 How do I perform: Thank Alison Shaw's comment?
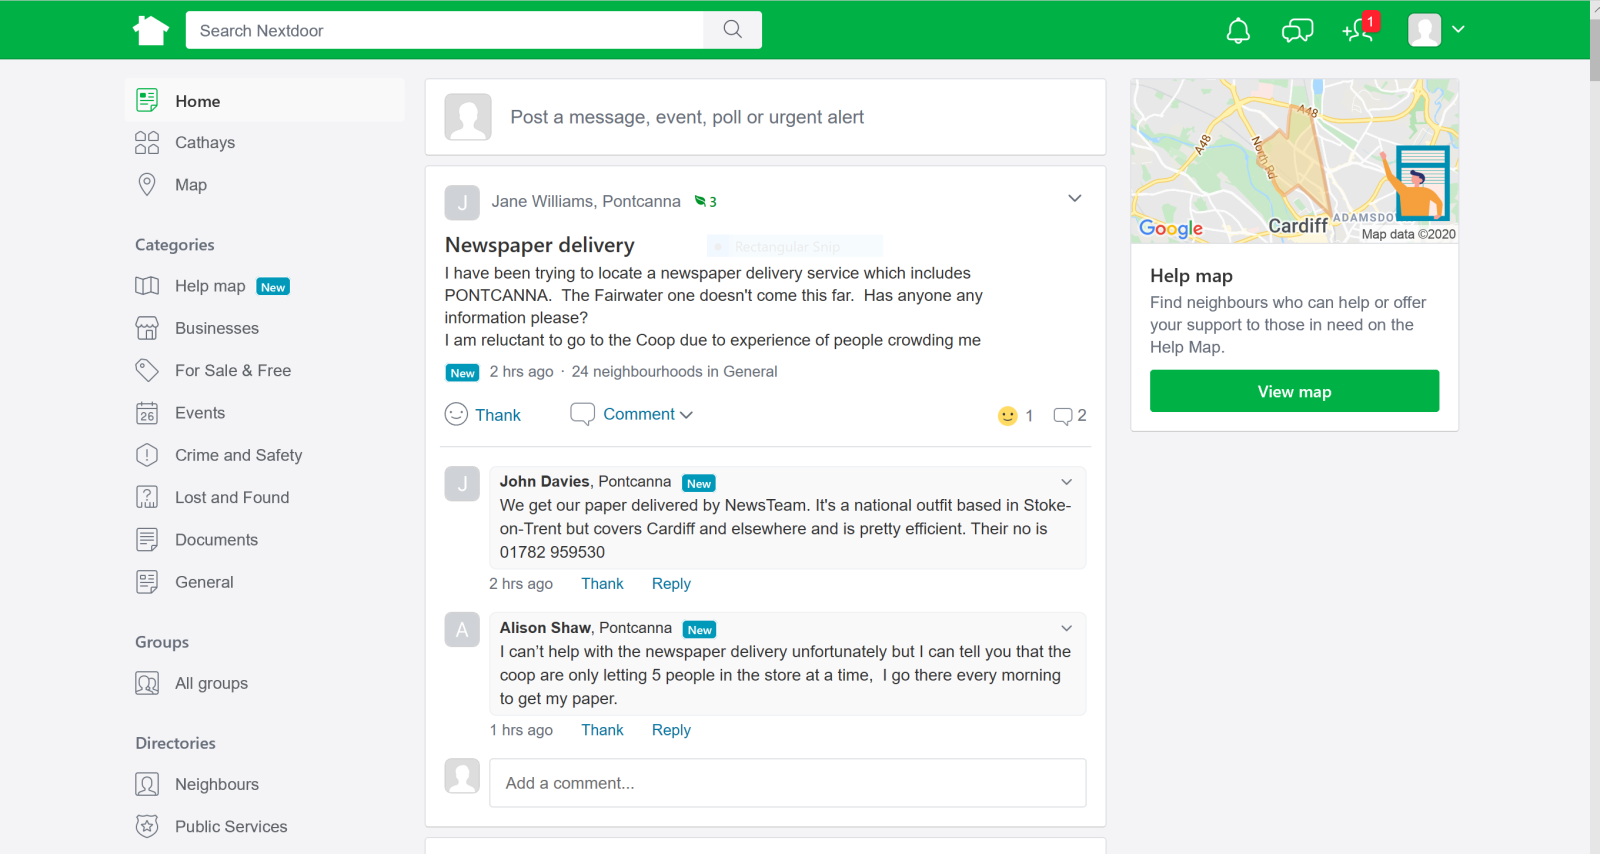pos(602,730)
